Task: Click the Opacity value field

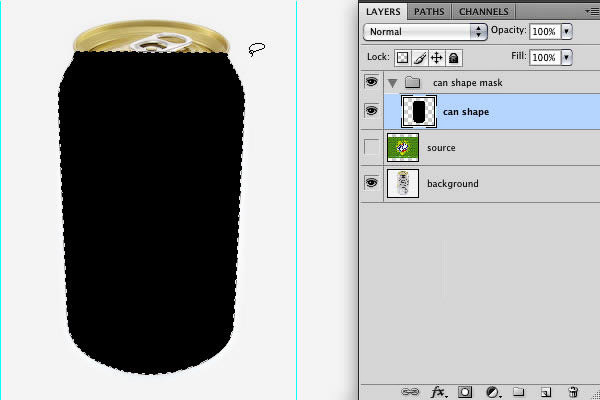Action: 545,31
